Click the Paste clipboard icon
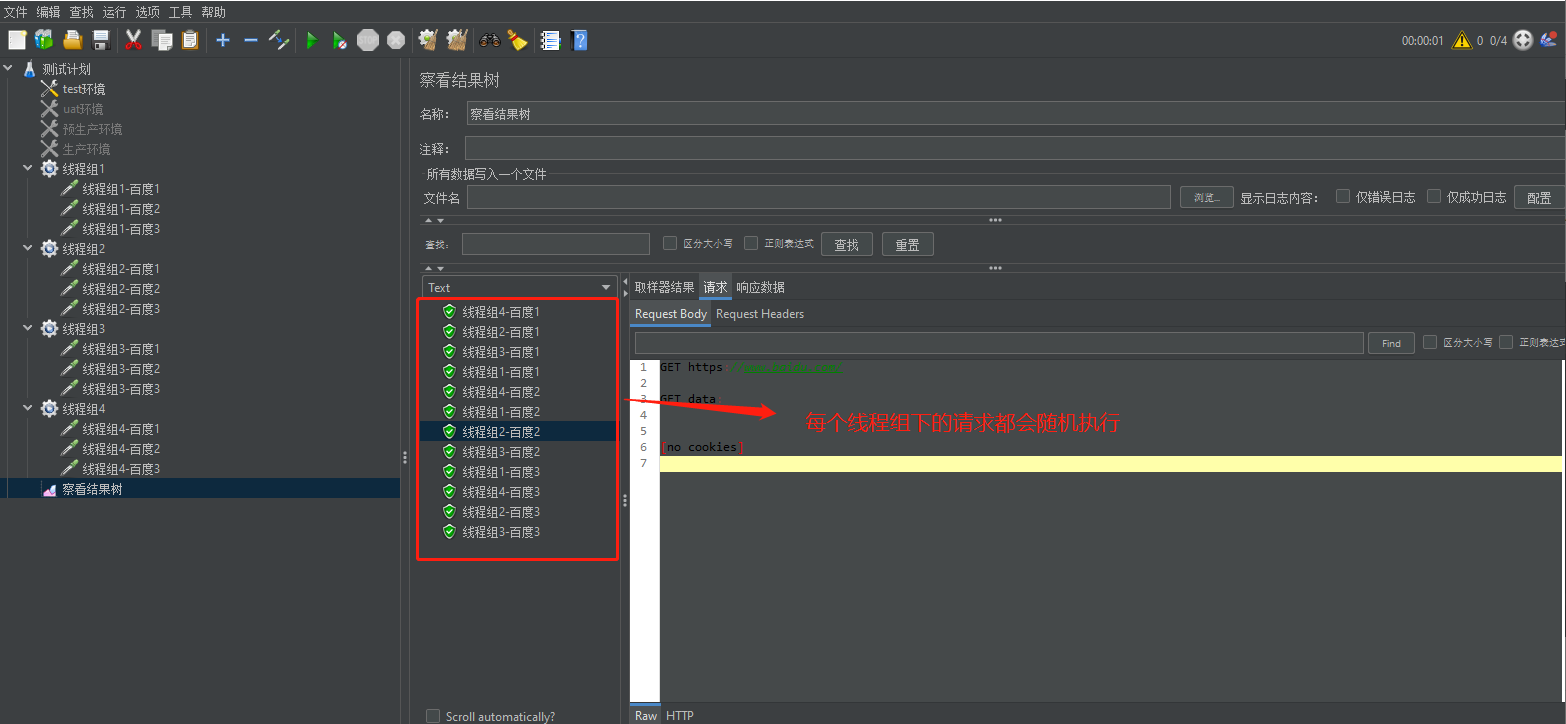The height and width of the screenshot is (724, 1566). [x=189, y=40]
